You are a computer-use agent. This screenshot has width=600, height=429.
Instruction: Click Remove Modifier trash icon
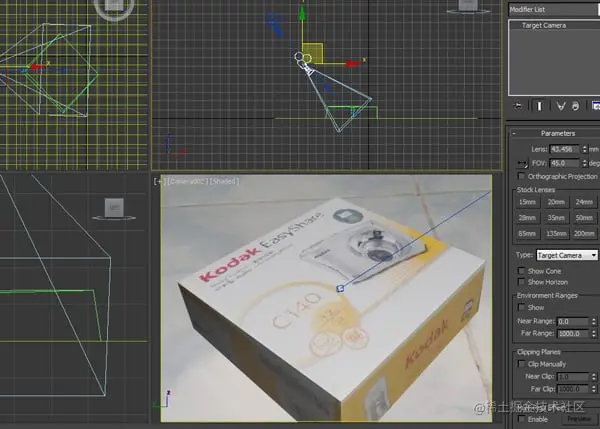point(576,106)
